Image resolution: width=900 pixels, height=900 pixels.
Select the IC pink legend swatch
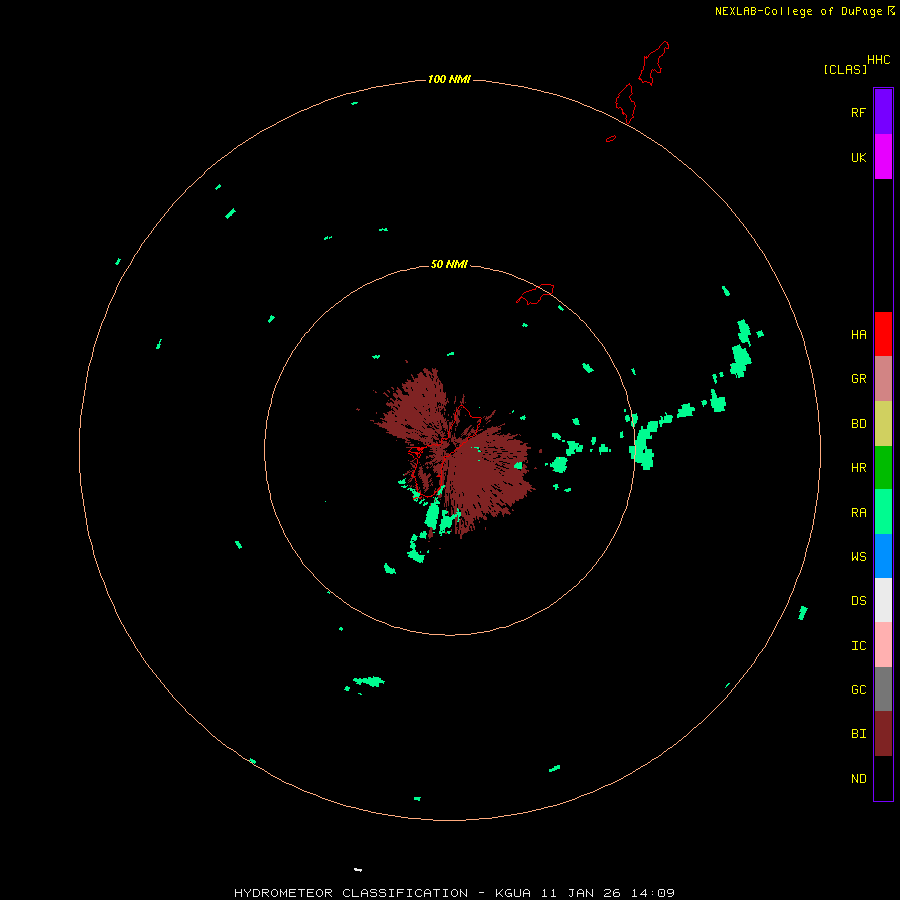[883, 645]
